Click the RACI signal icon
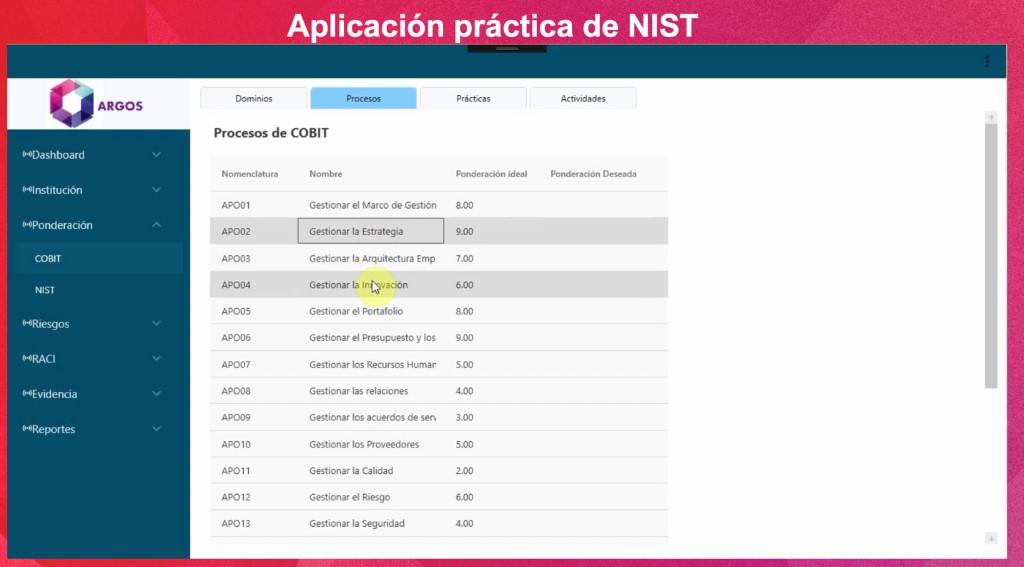1024x567 pixels. [x=27, y=358]
